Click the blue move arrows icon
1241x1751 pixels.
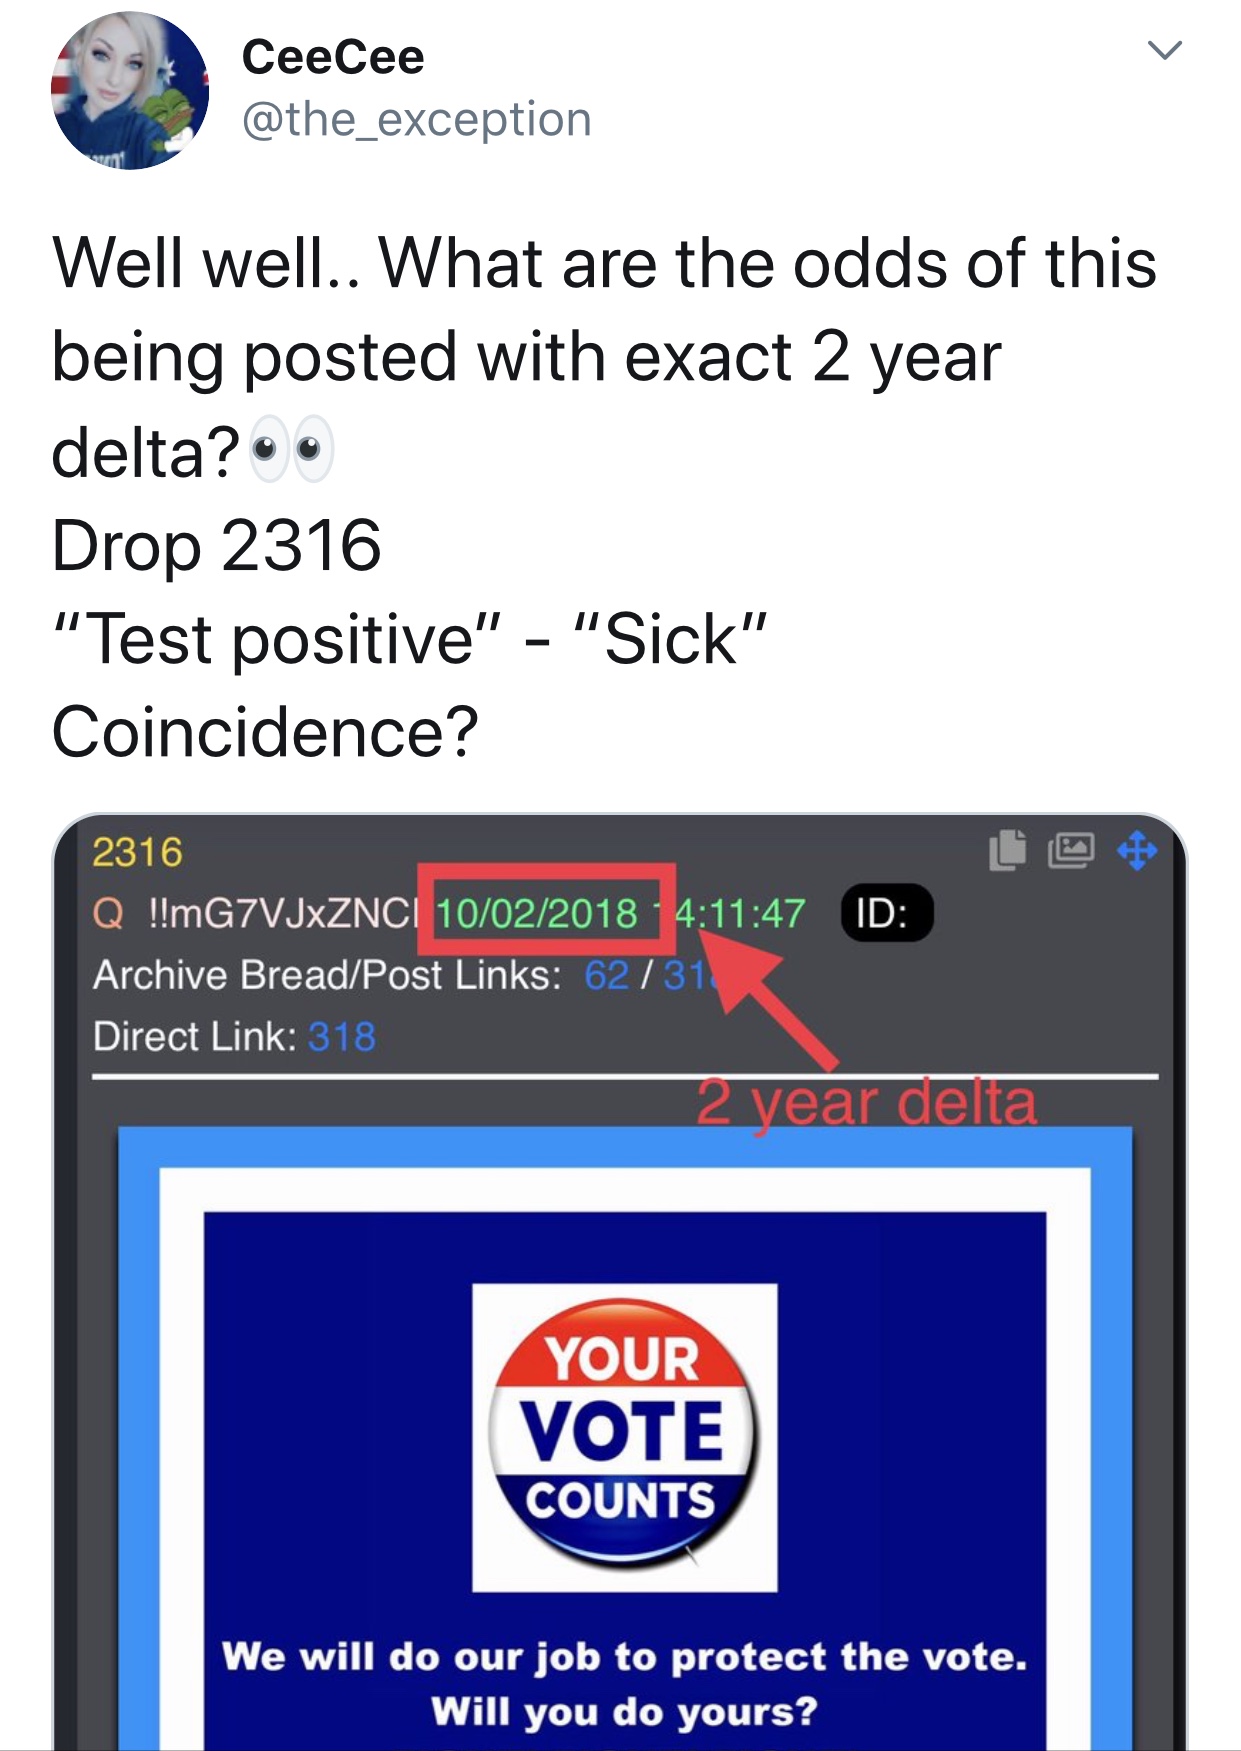point(1137,852)
